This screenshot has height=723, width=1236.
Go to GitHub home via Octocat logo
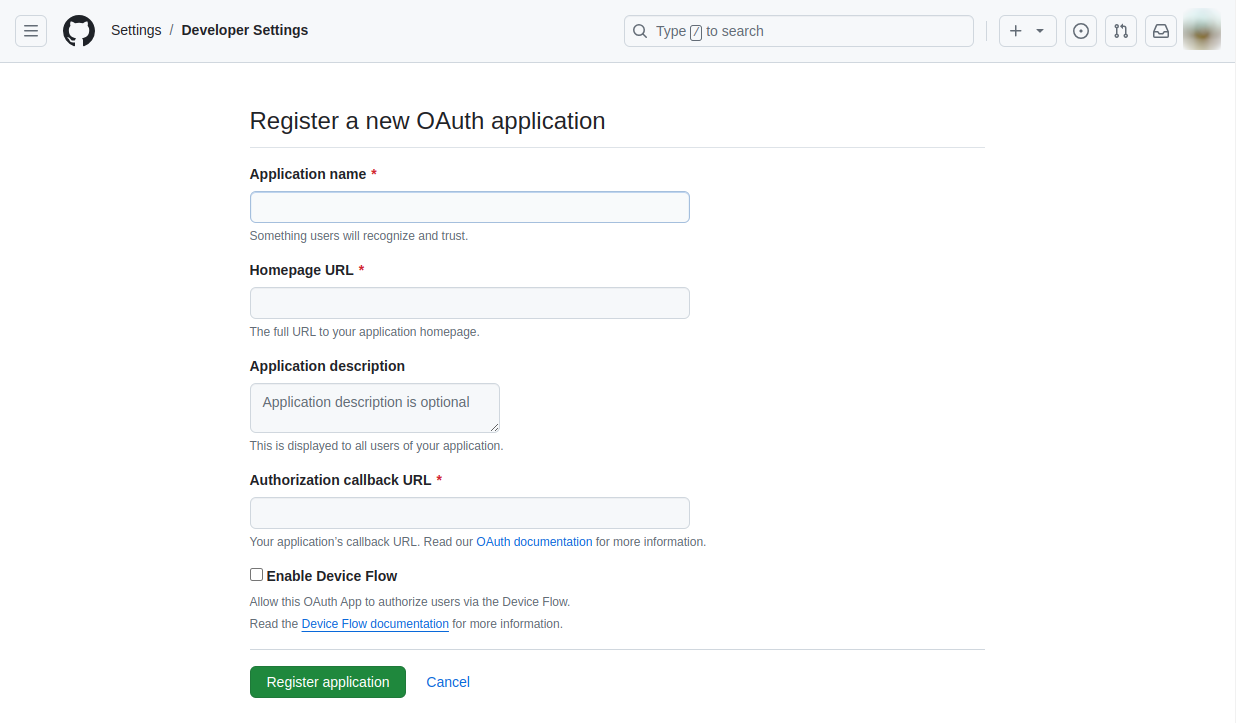tap(79, 31)
